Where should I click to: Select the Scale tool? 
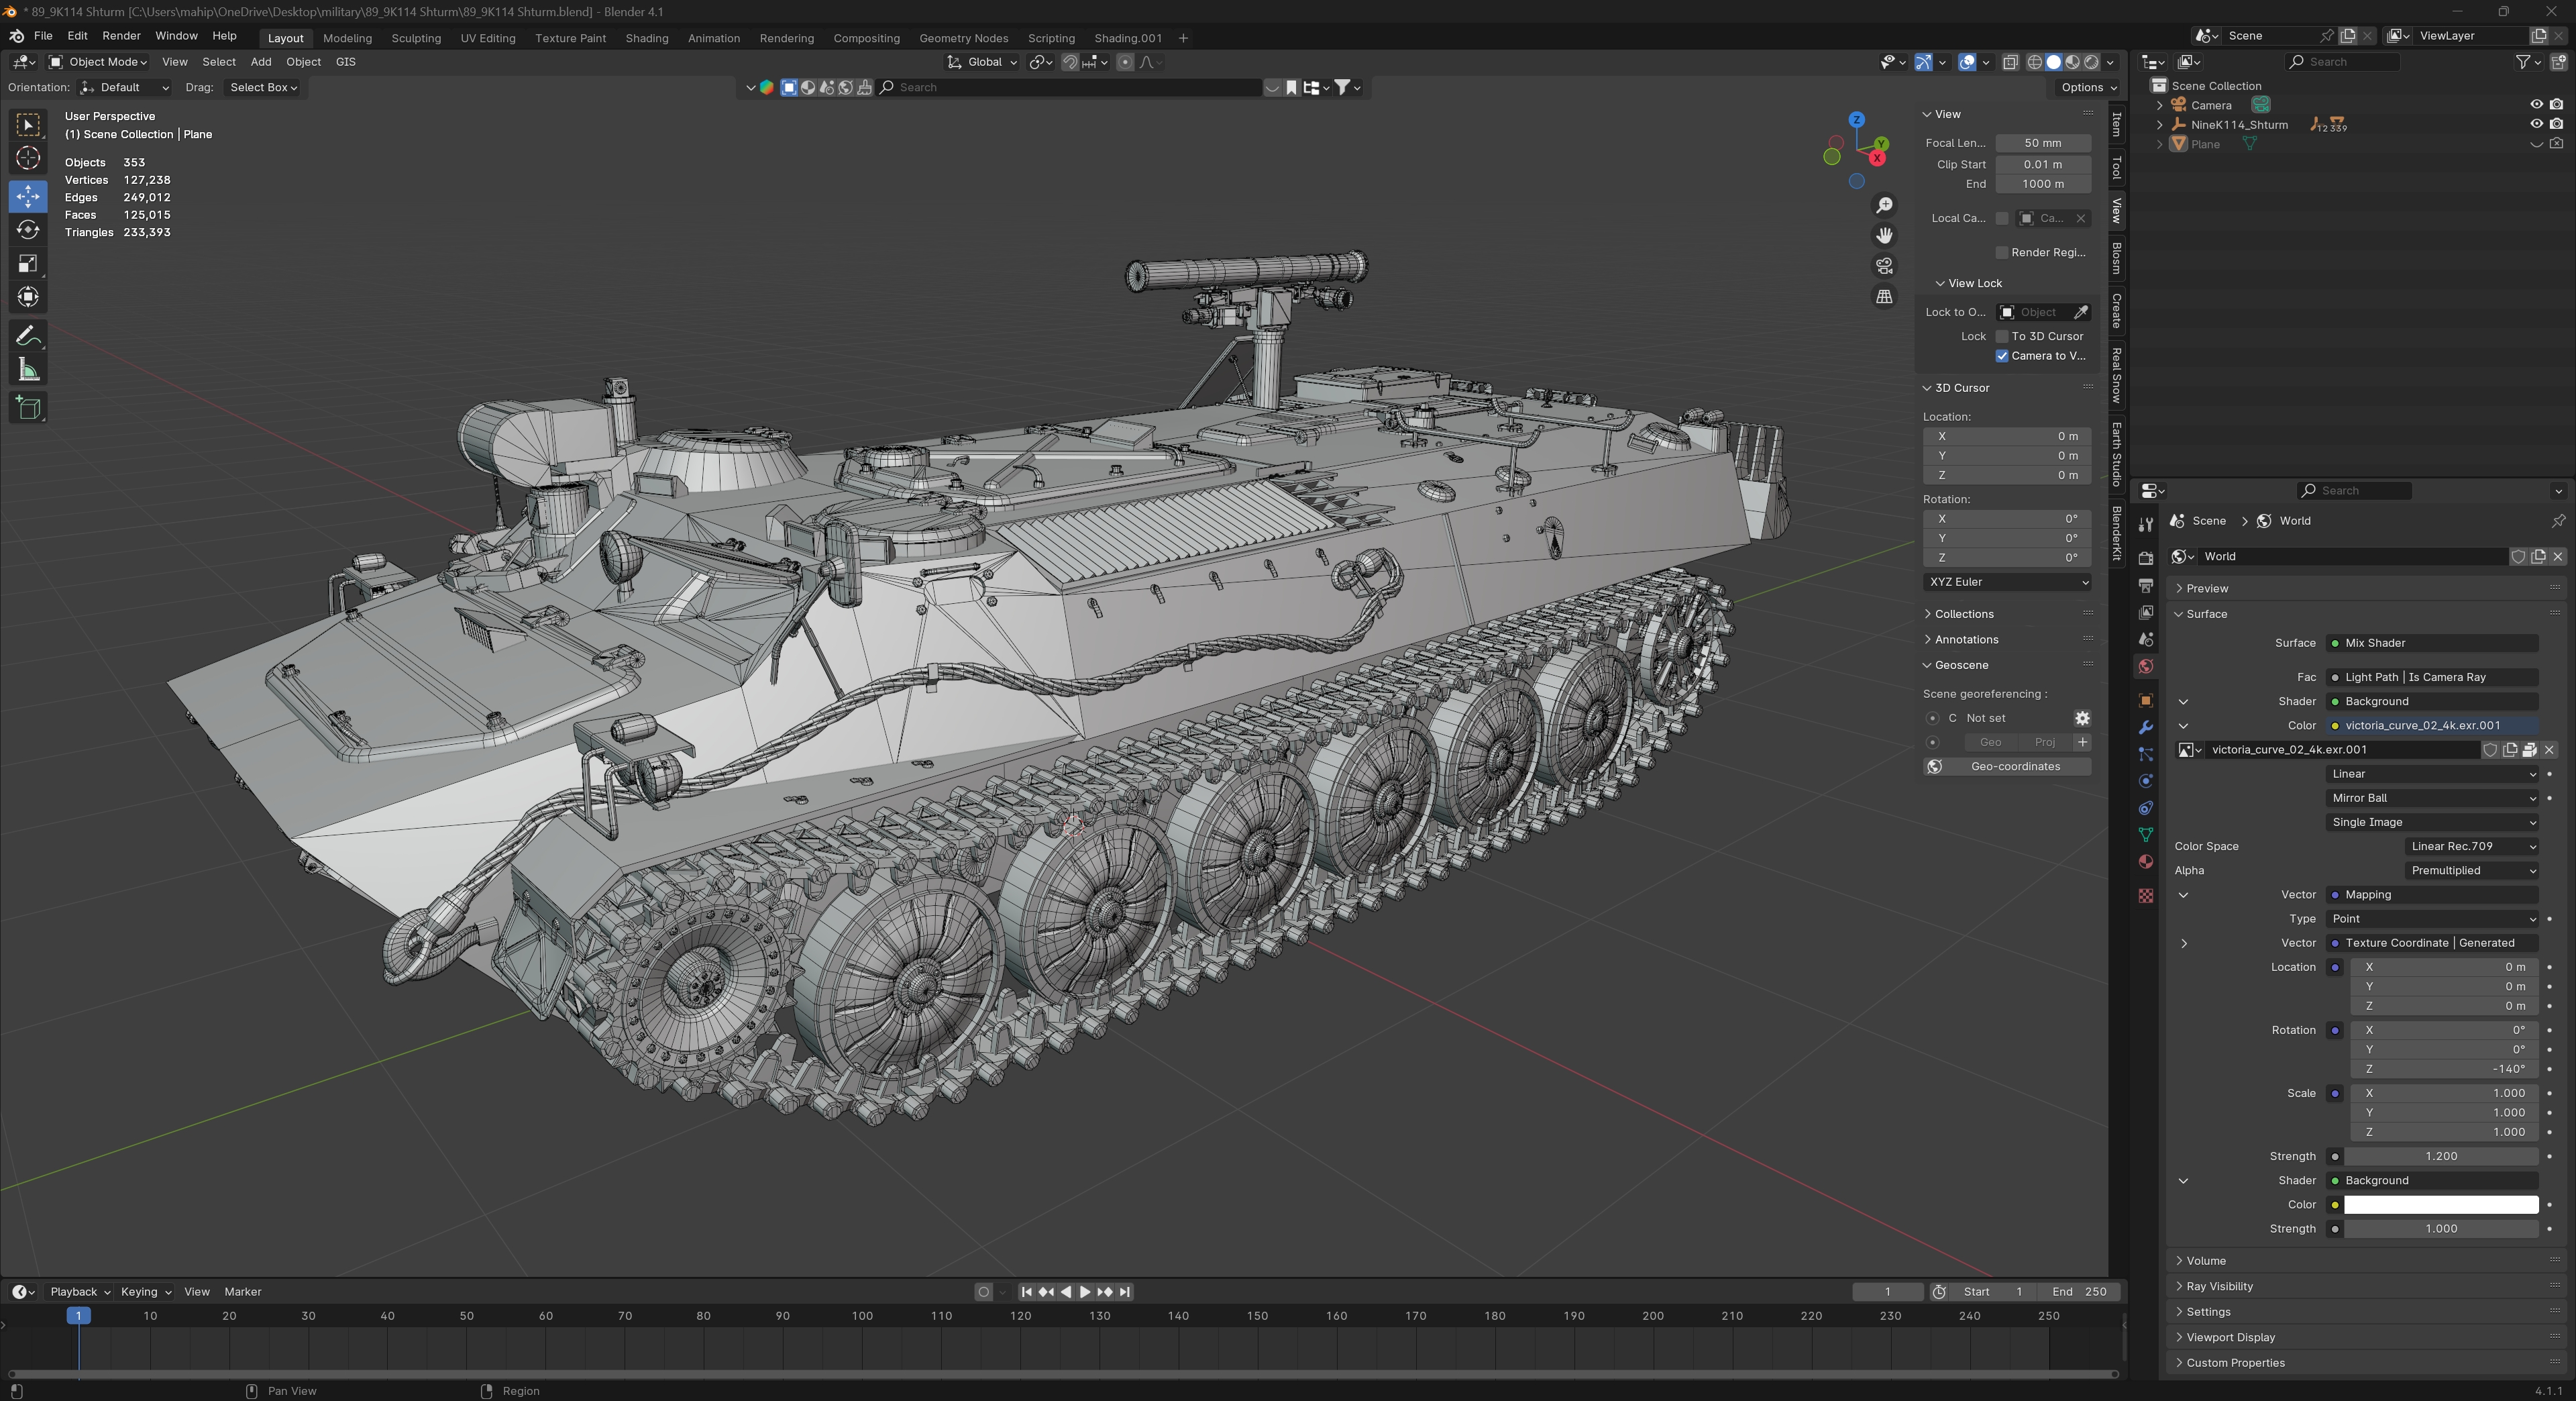pos(28,264)
